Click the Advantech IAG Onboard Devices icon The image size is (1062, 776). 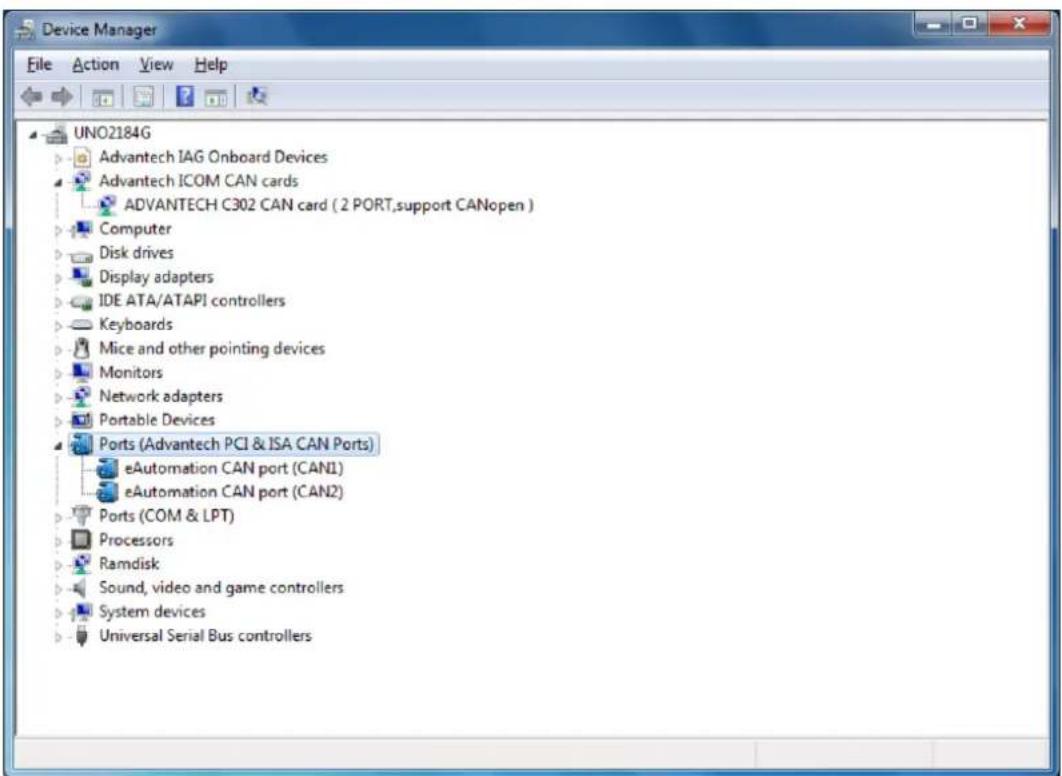pyautogui.click(x=82, y=158)
